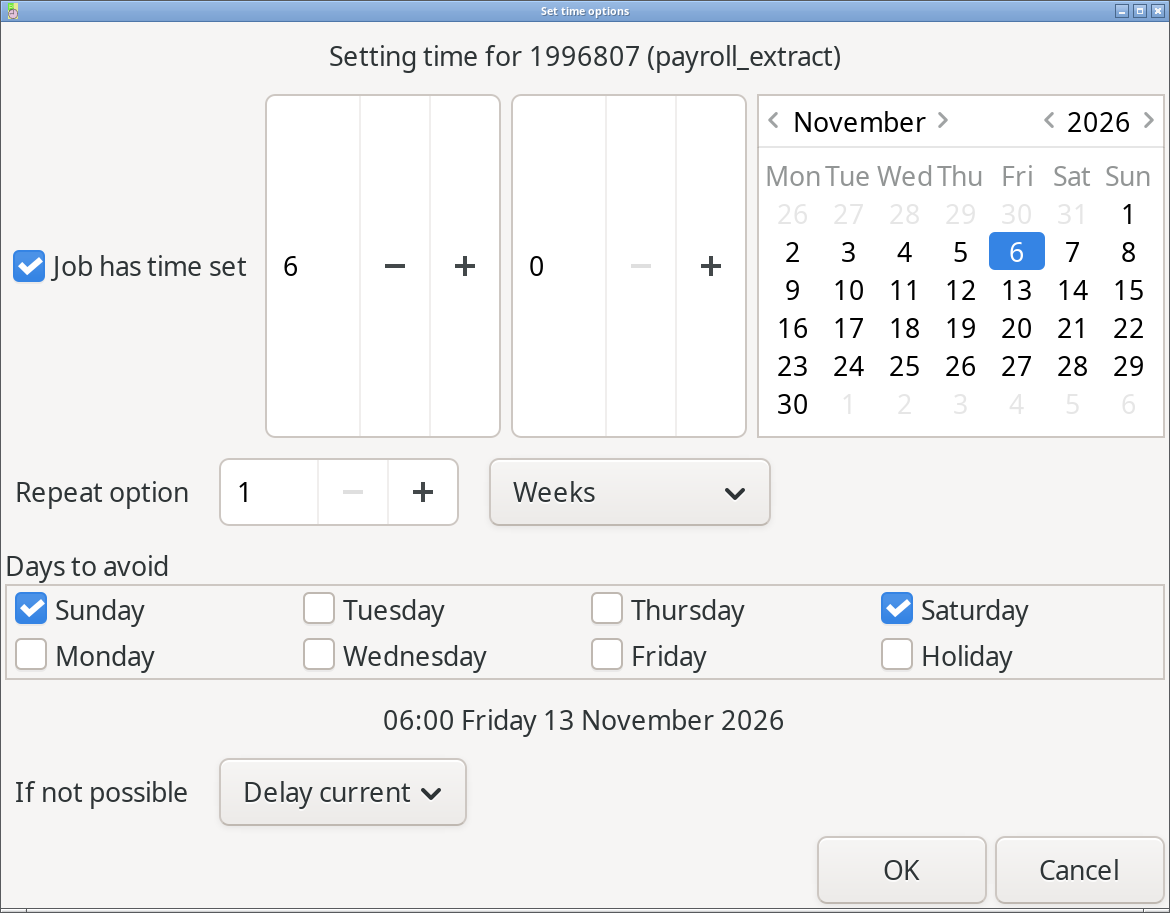Select October 26 greyed day

click(x=792, y=214)
